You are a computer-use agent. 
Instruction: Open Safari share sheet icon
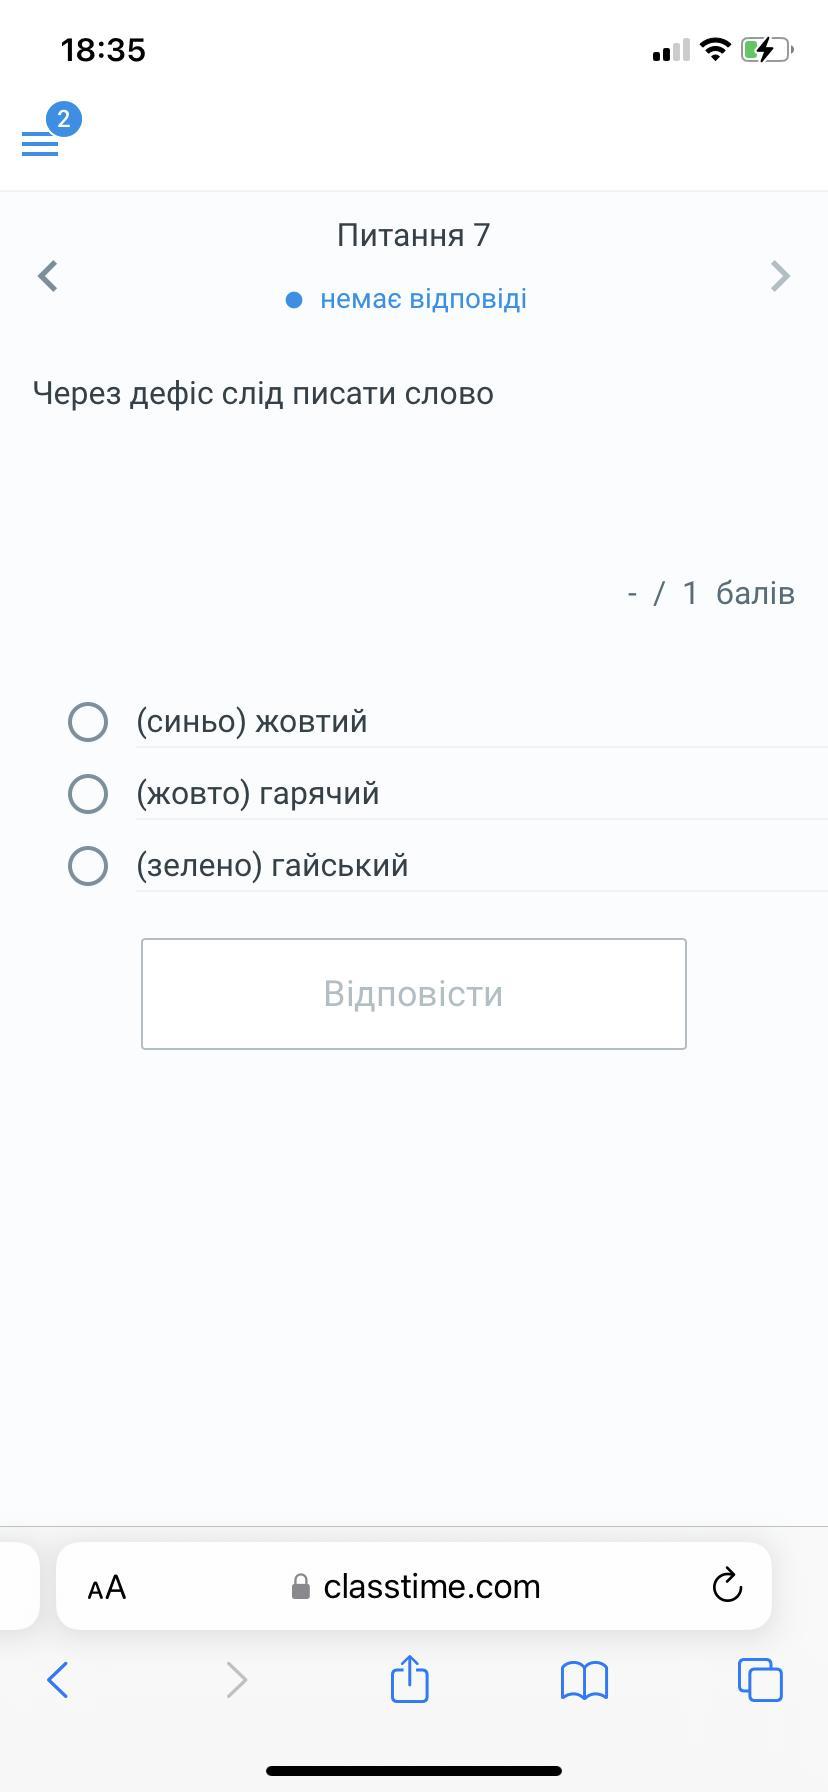pos(409,1679)
